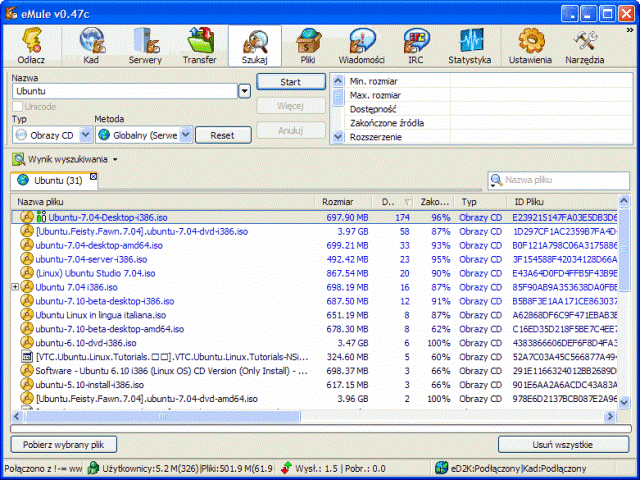Click the toolbar overflow chevron next to Narzędzia
Image resolution: width=640 pixels, height=480 pixels.
pos(629,31)
